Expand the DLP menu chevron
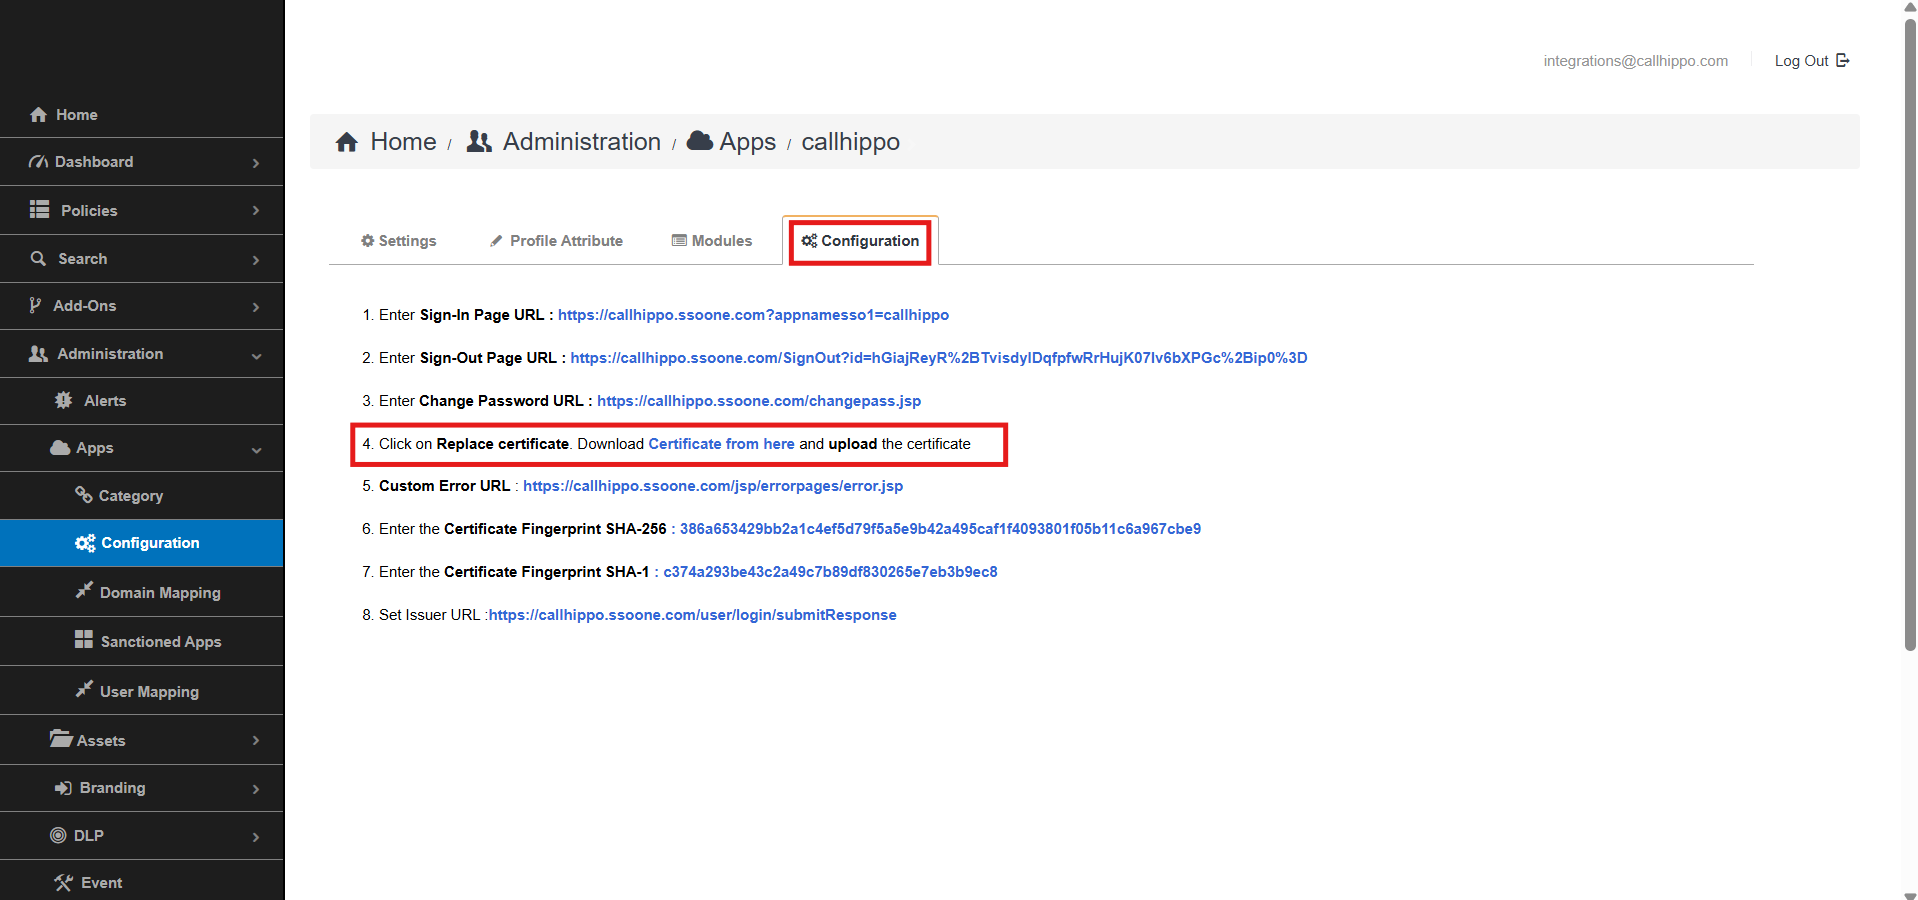Screen dimensions: 1918x900 click(x=256, y=837)
